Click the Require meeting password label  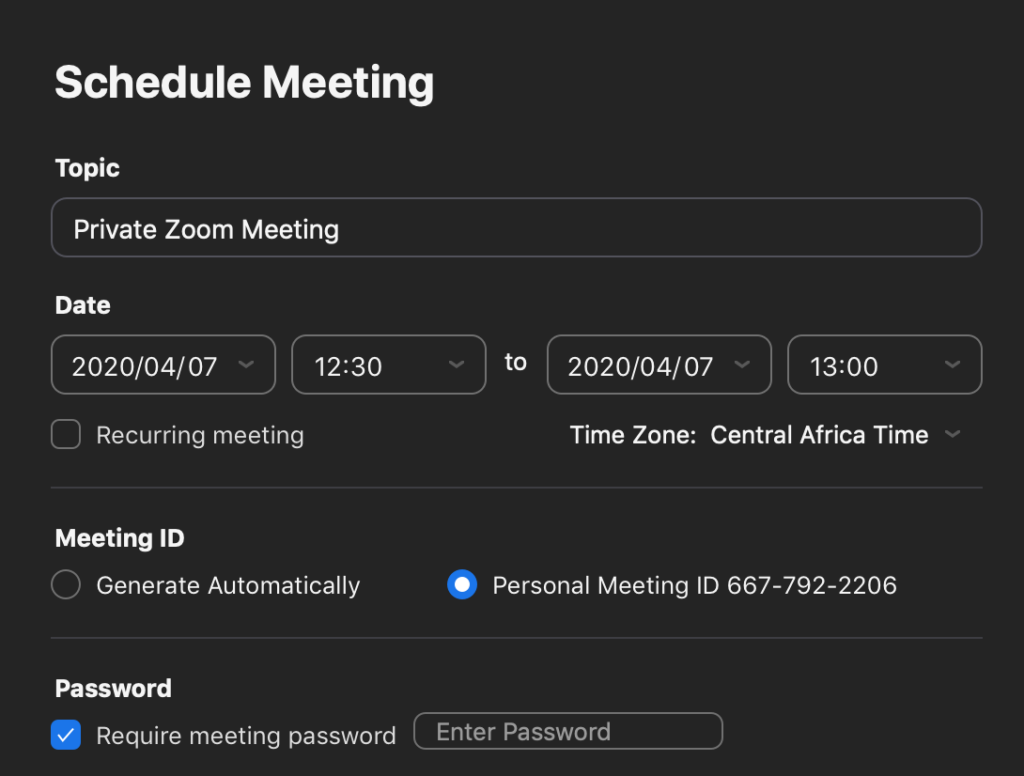246,736
